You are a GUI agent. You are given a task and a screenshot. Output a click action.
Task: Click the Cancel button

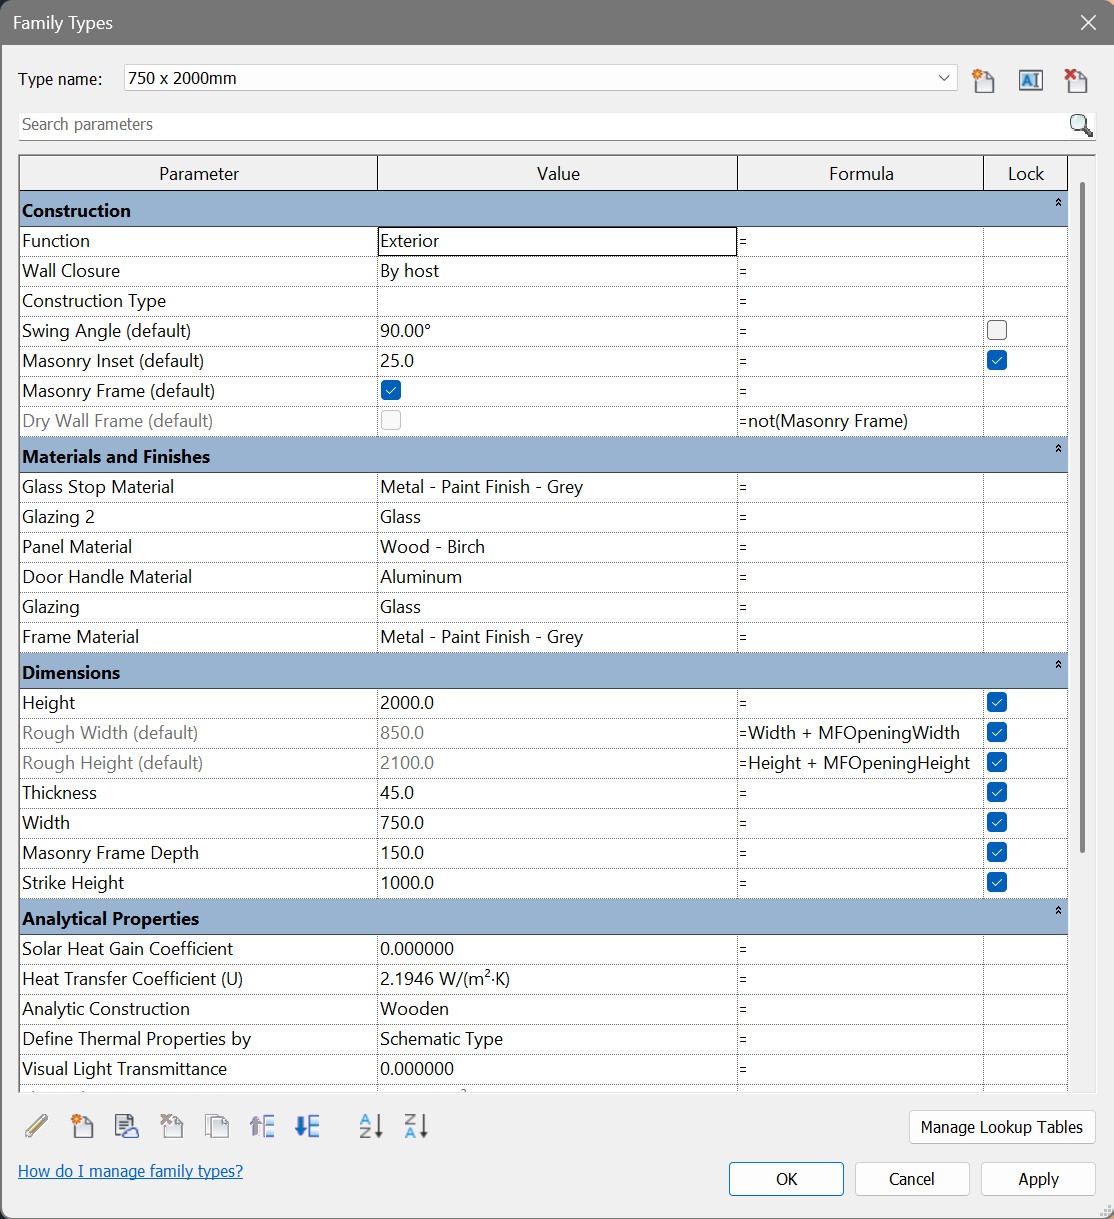pos(912,1179)
